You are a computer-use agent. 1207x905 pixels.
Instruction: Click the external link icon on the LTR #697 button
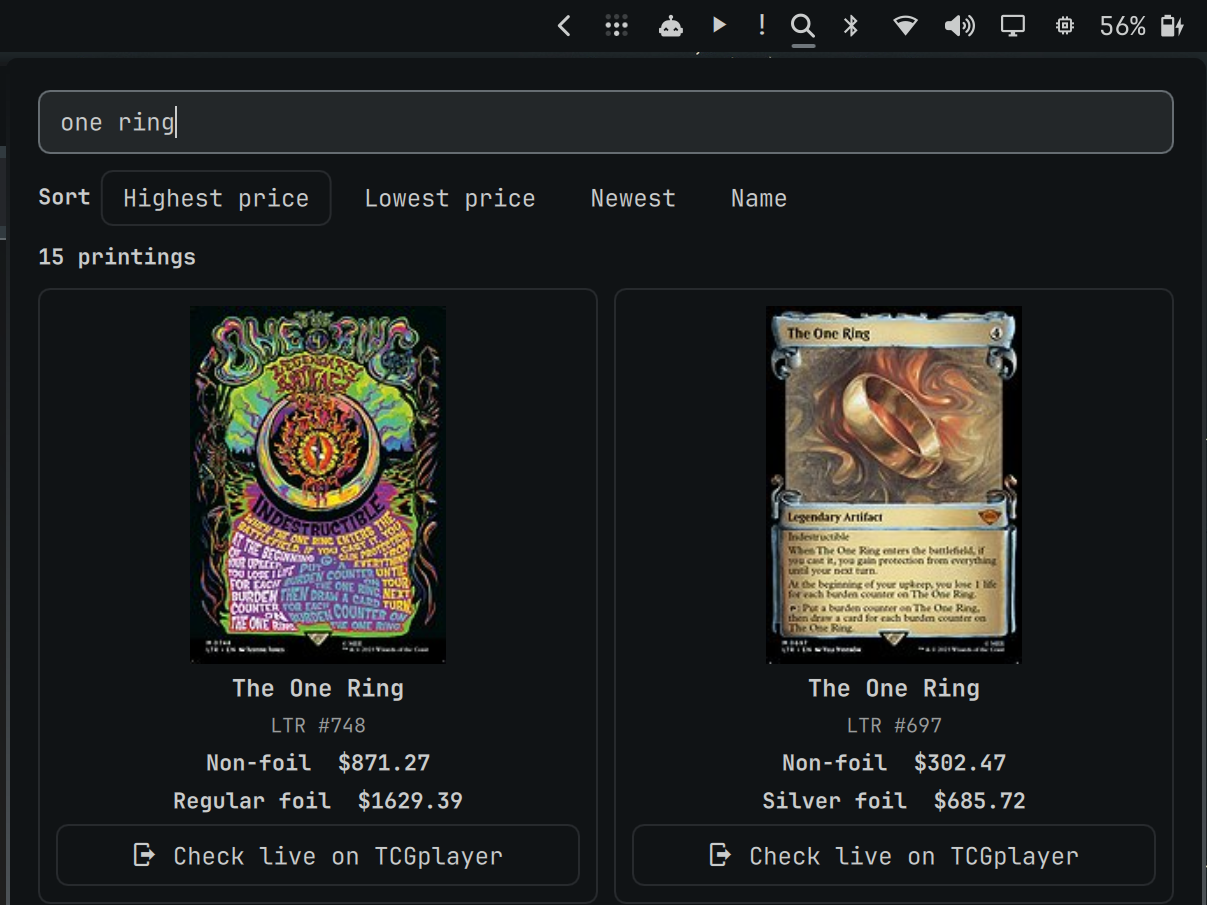coord(720,855)
